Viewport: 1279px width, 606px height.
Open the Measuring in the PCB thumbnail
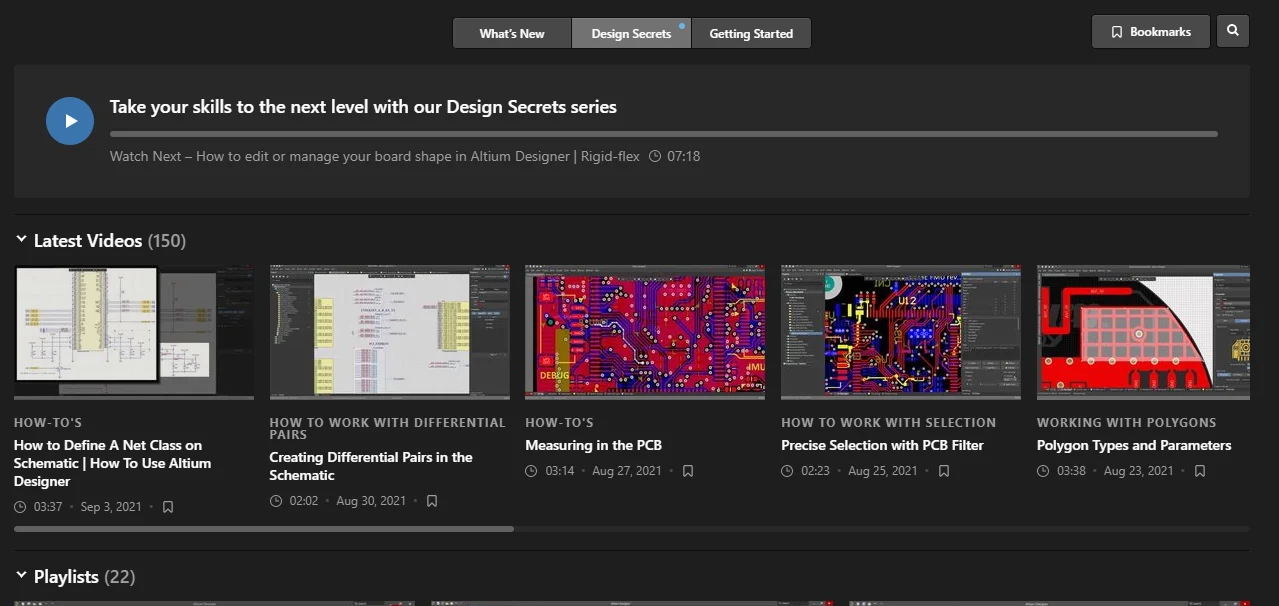pyautogui.click(x=645, y=332)
